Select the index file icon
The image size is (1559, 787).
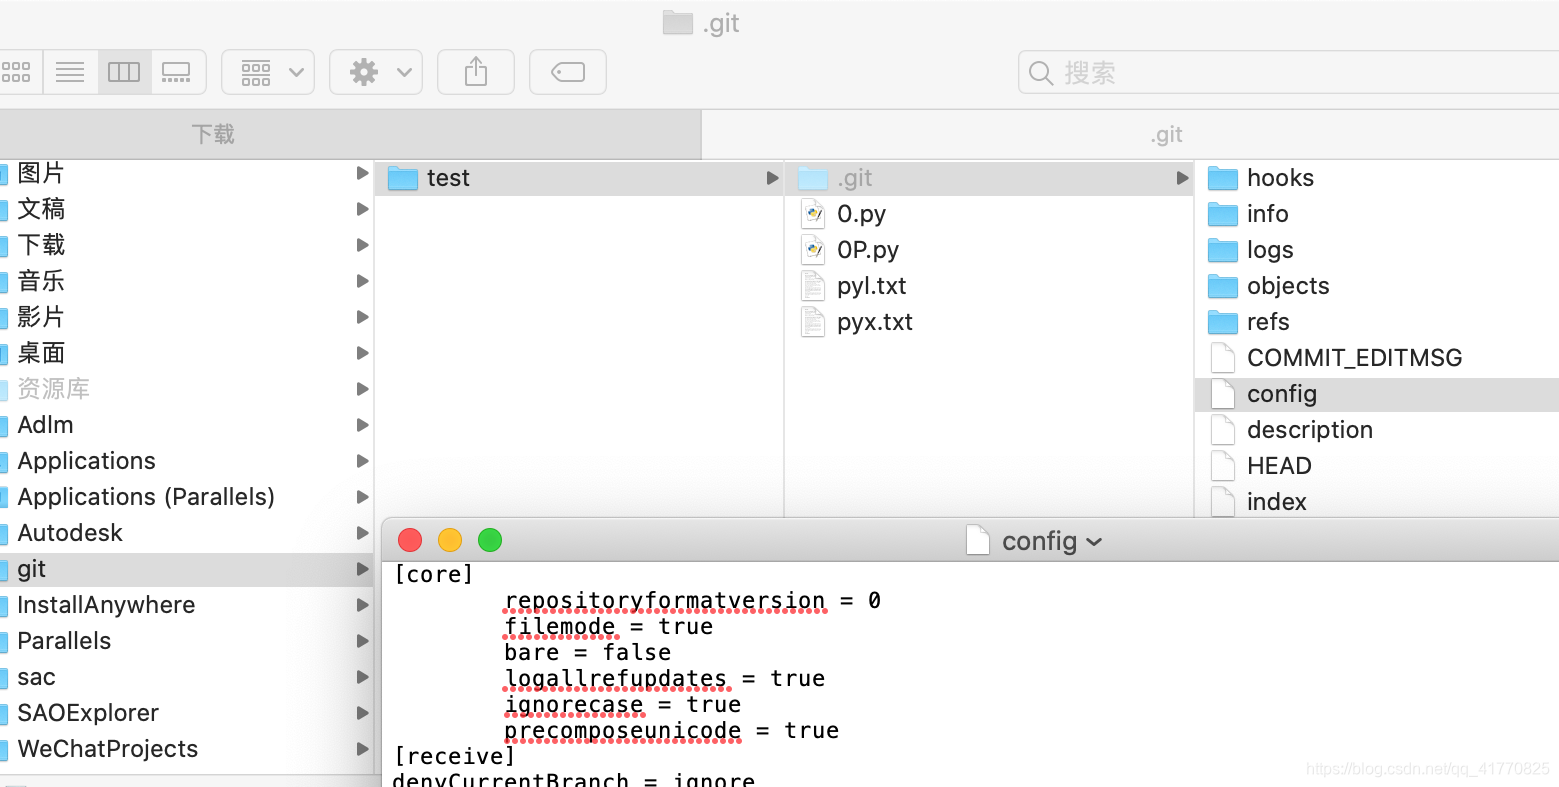[1223, 502]
